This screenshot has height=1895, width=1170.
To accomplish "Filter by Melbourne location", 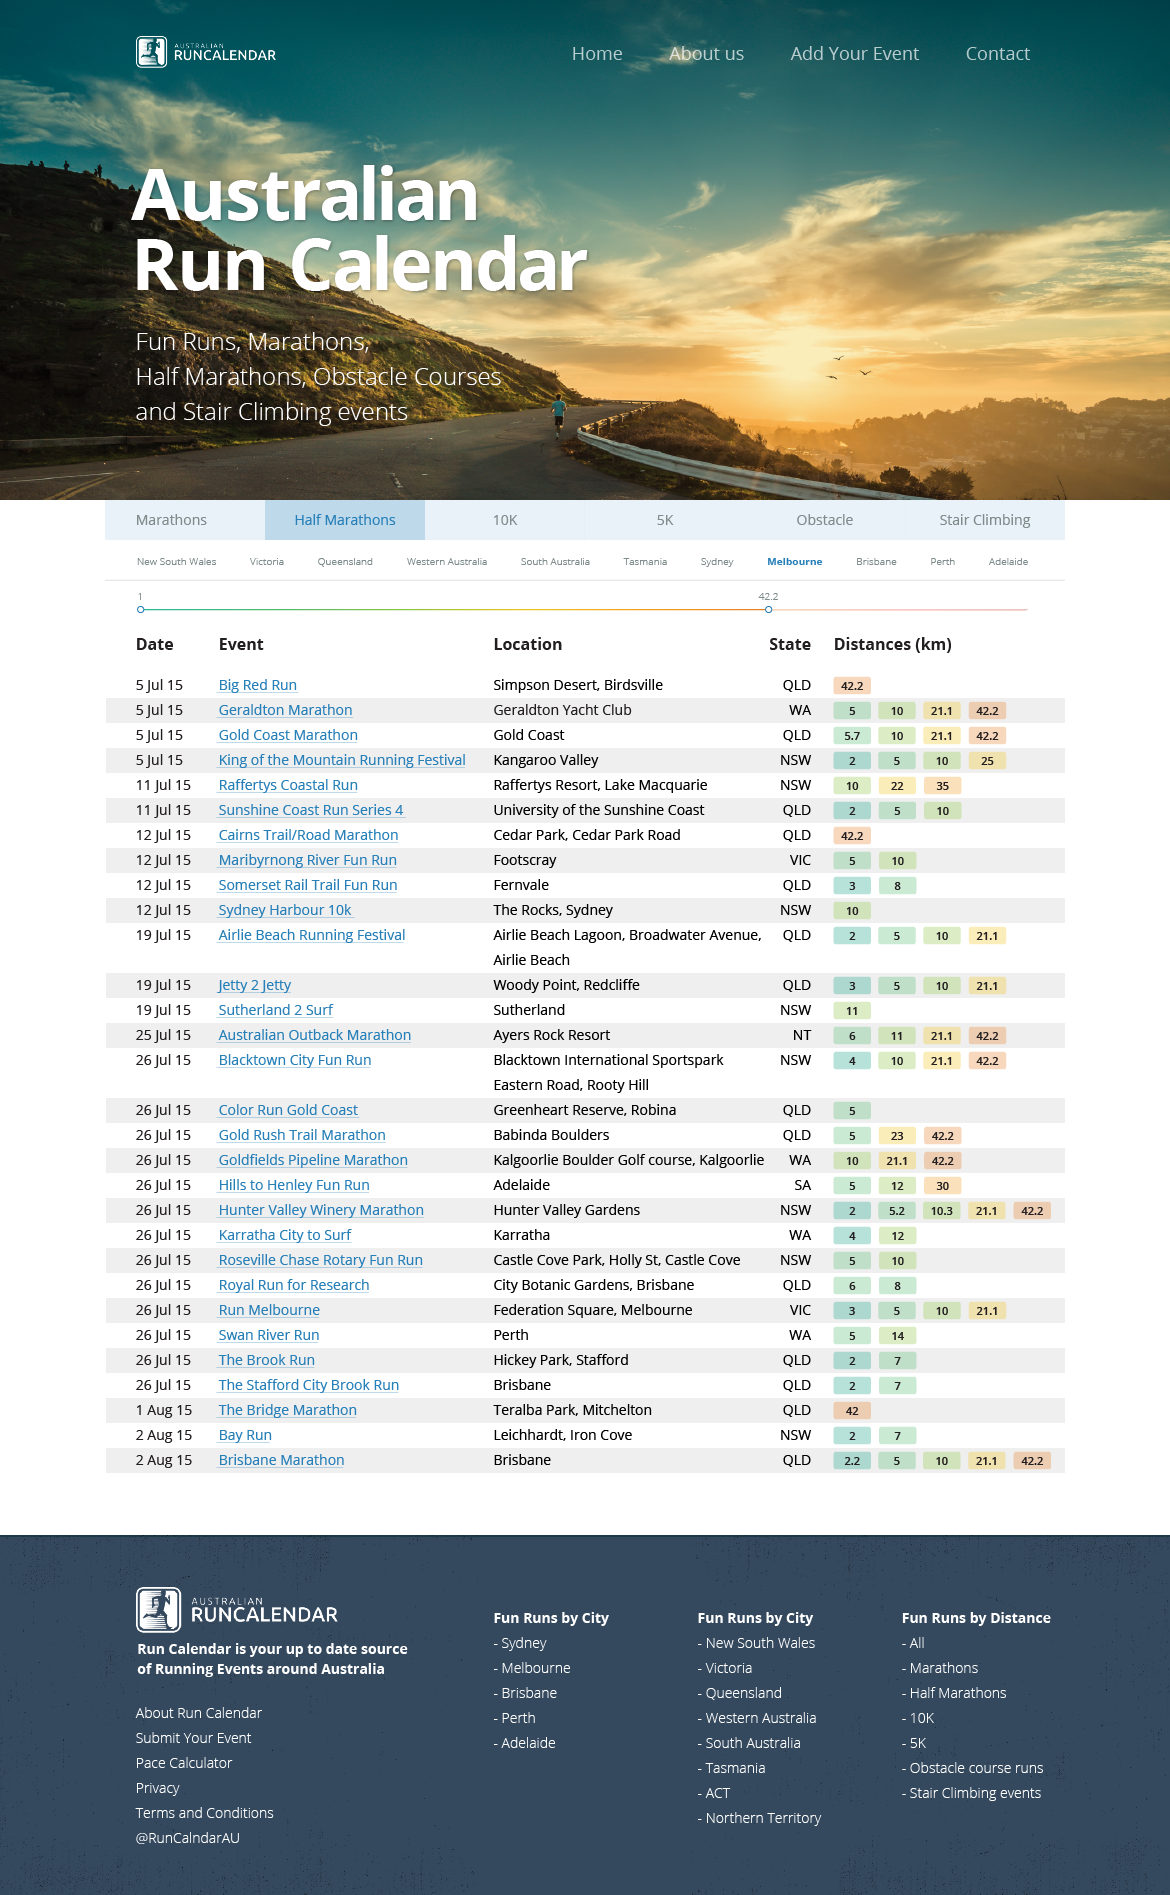I will [794, 562].
